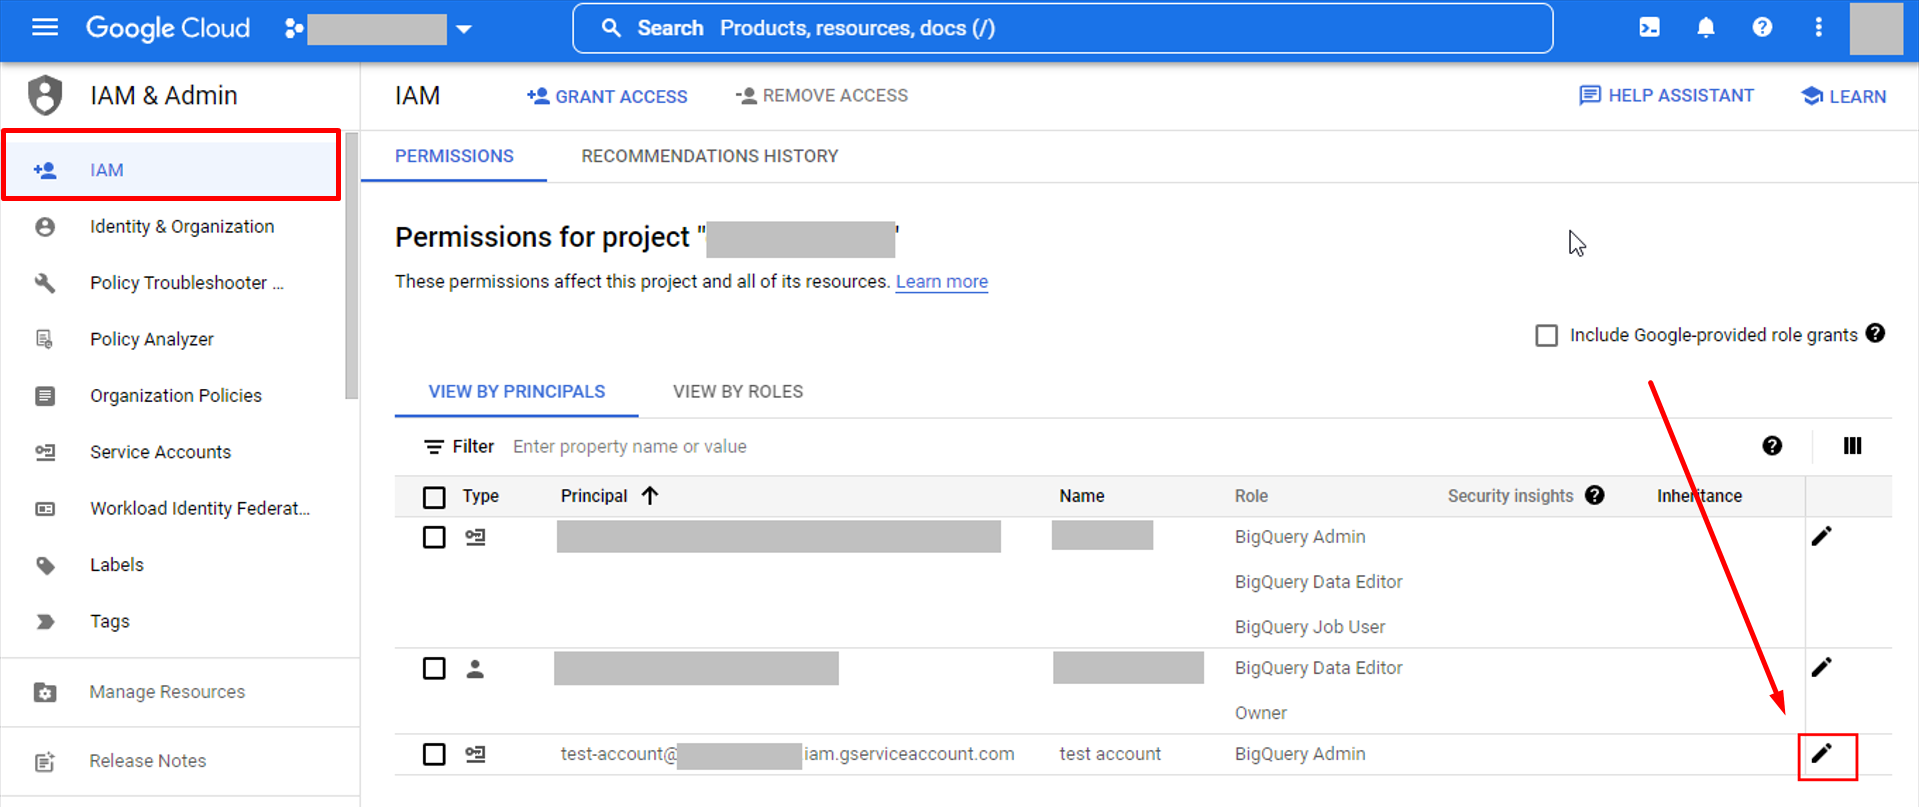This screenshot has width=1919, height=807.
Task: Open Service Accounts in the sidebar
Action: [x=160, y=452]
